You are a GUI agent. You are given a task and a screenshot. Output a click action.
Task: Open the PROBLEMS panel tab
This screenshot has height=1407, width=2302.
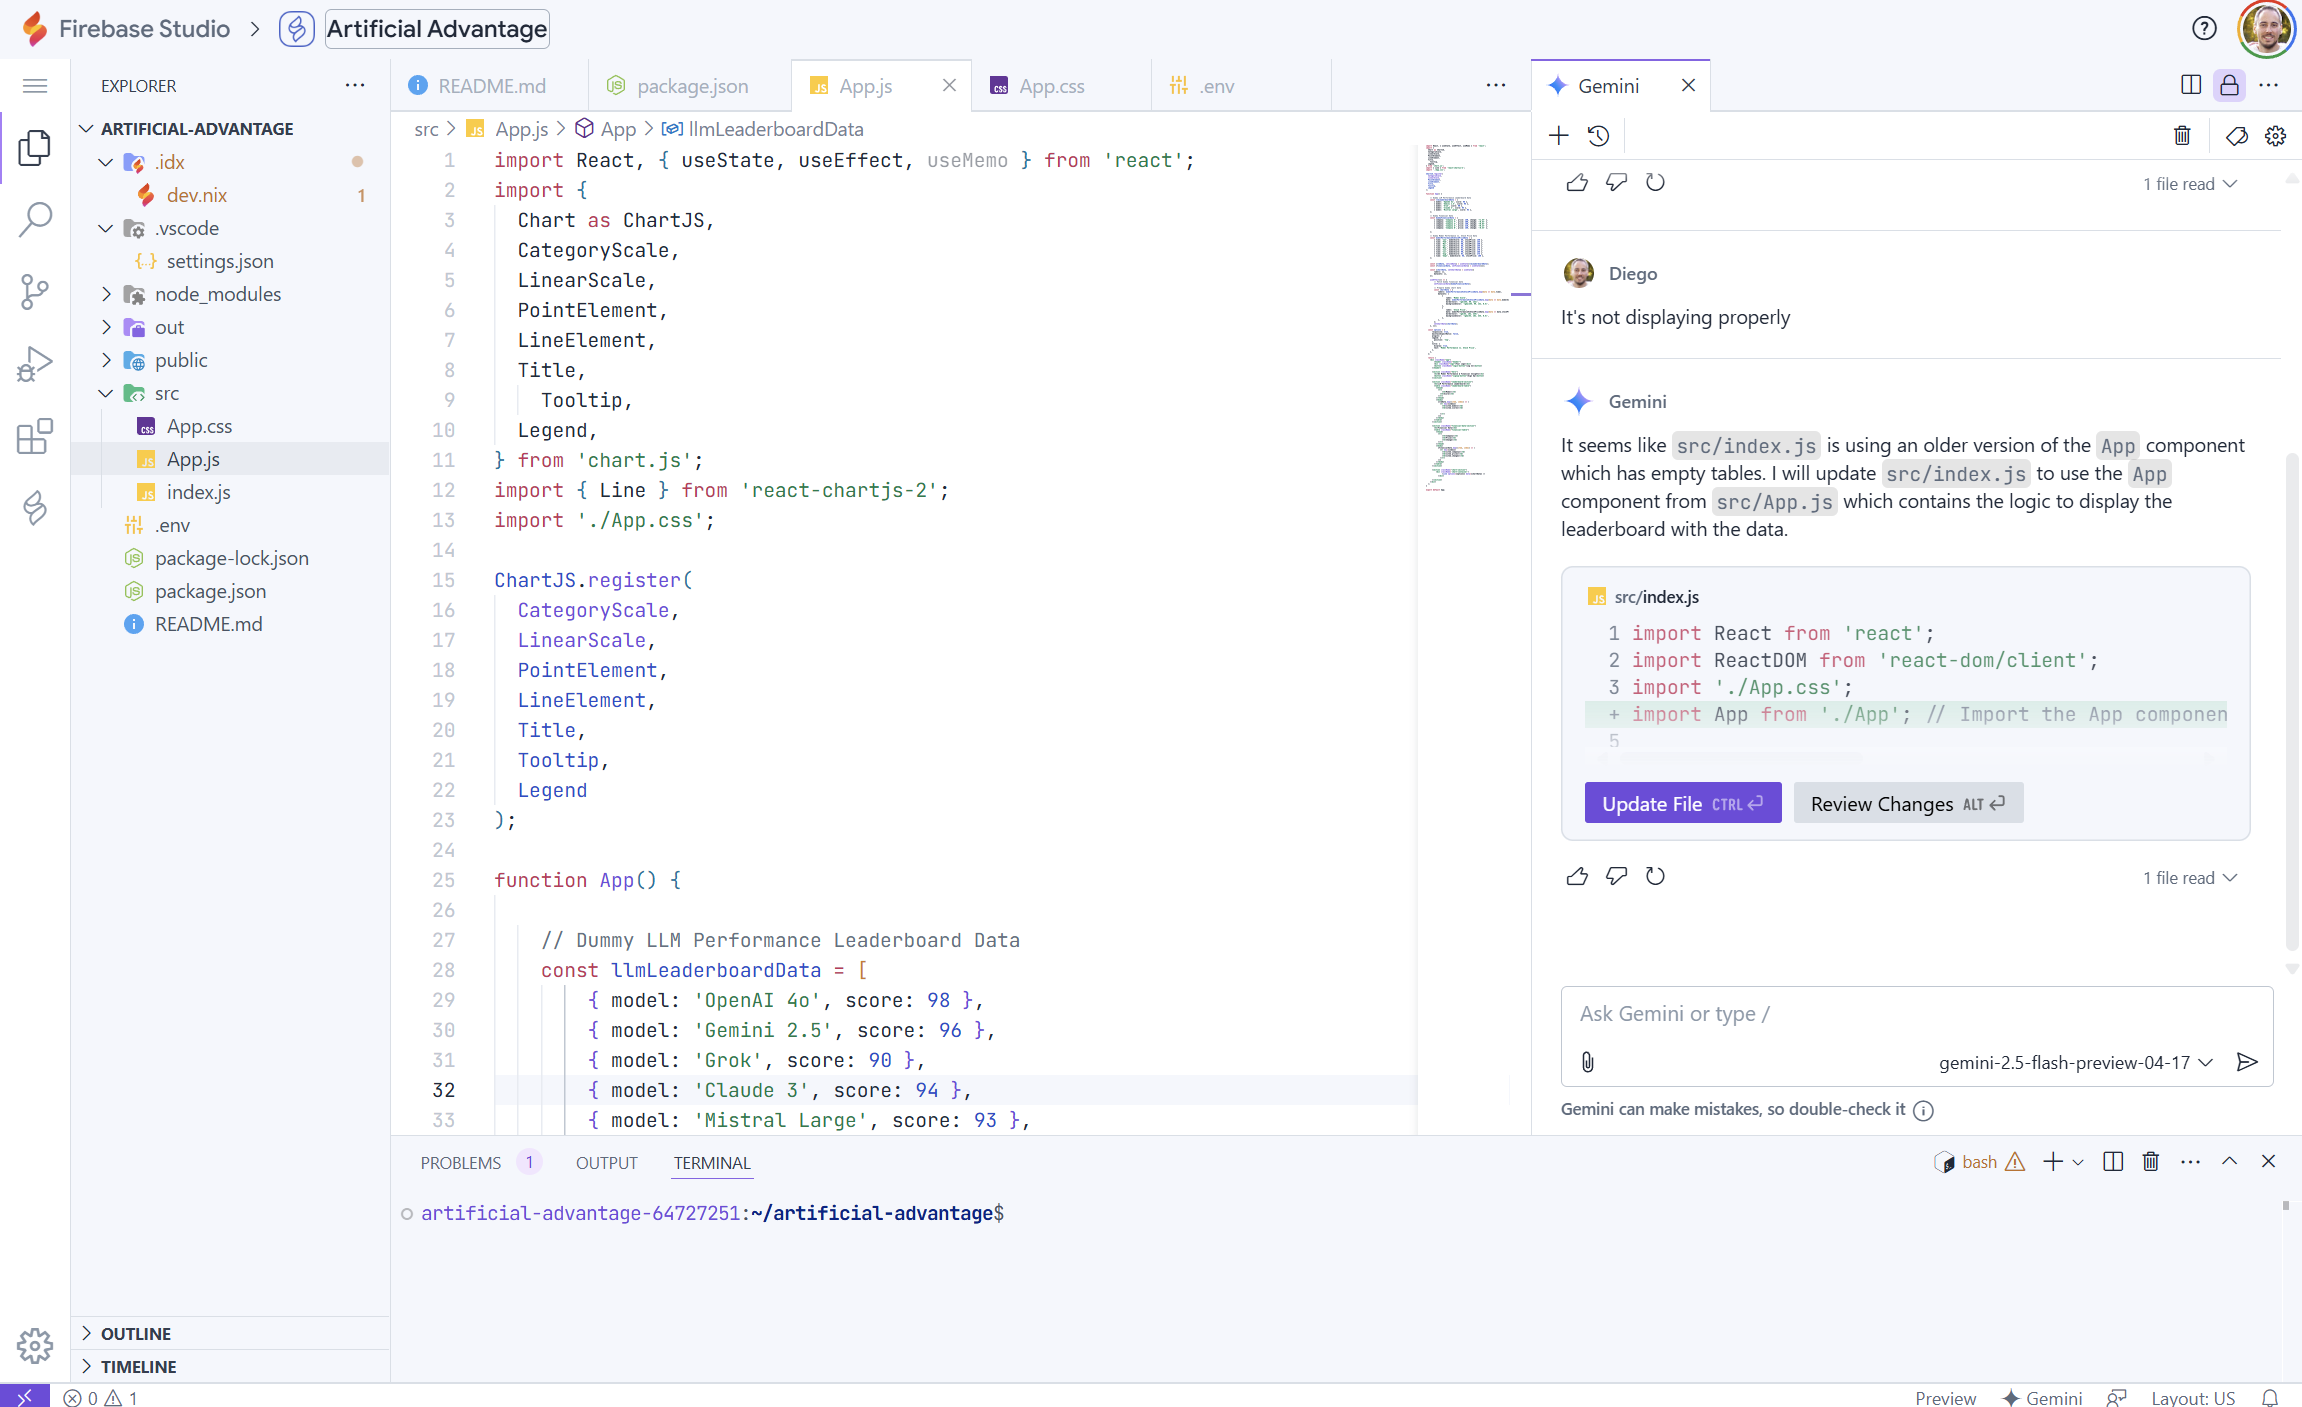click(x=461, y=1162)
